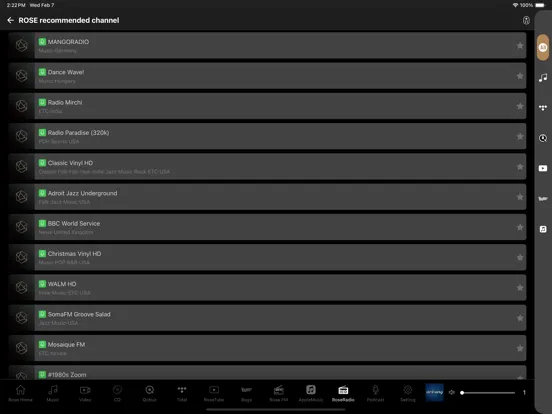Open the CD tab in bottom bar
The image size is (552, 414).
117,393
